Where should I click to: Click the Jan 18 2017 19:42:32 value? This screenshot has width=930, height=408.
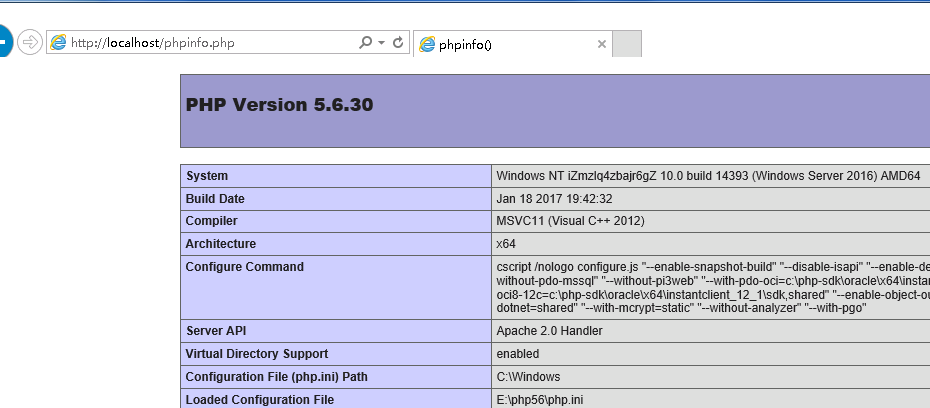[554, 199]
